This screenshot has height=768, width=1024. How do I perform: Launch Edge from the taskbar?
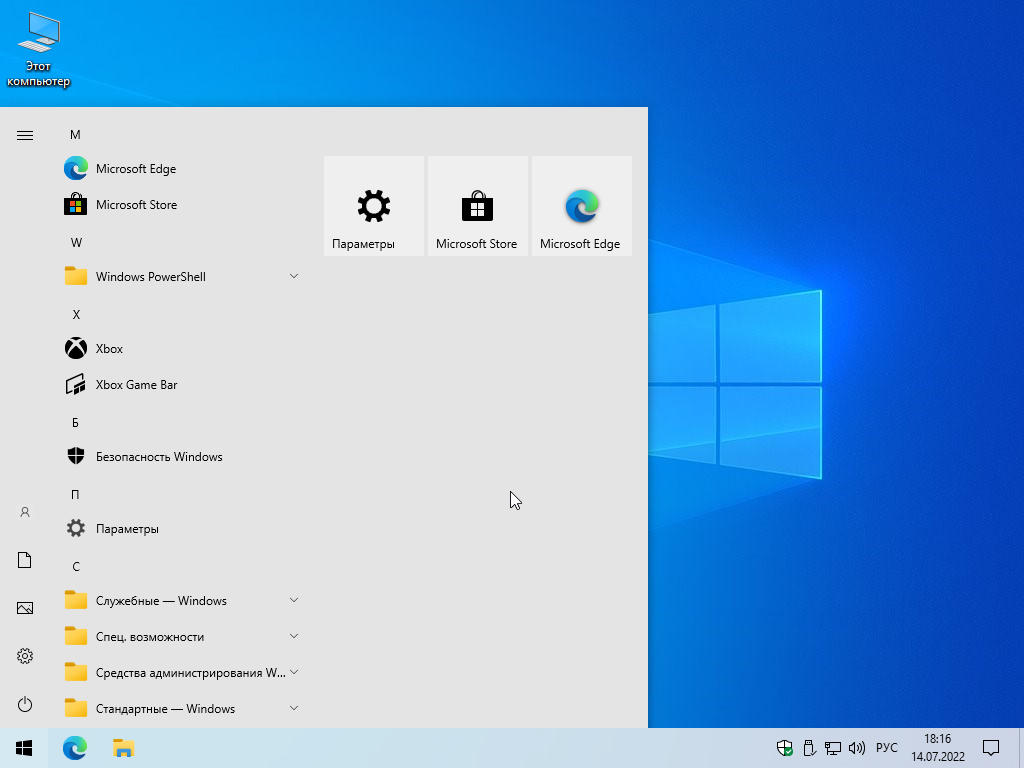click(x=75, y=748)
